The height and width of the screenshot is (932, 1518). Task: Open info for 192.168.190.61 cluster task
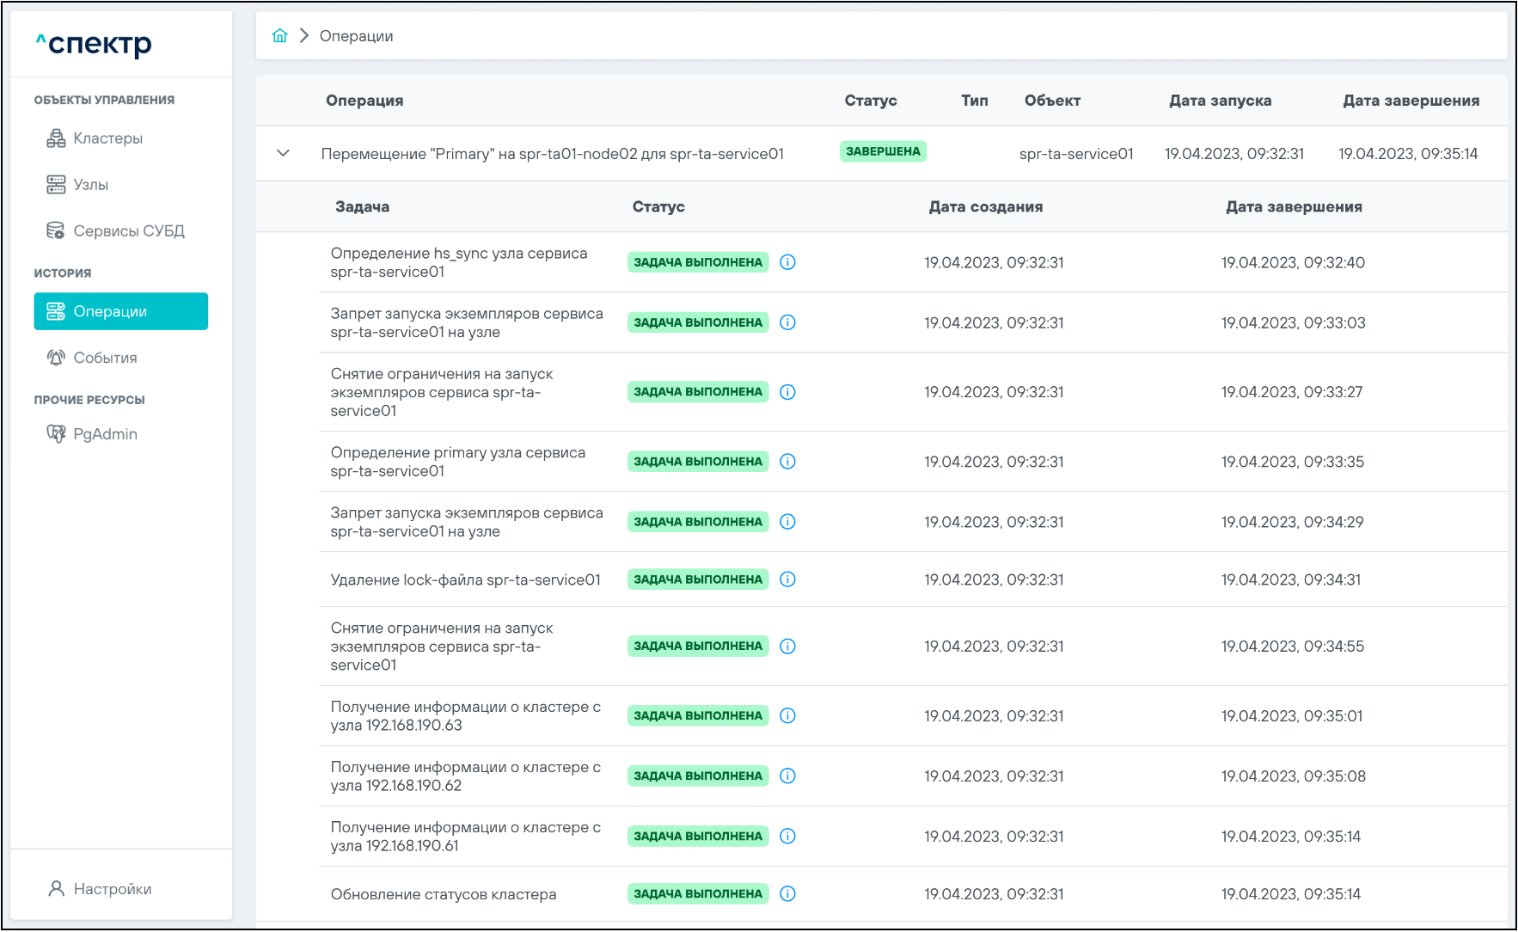[x=788, y=836]
